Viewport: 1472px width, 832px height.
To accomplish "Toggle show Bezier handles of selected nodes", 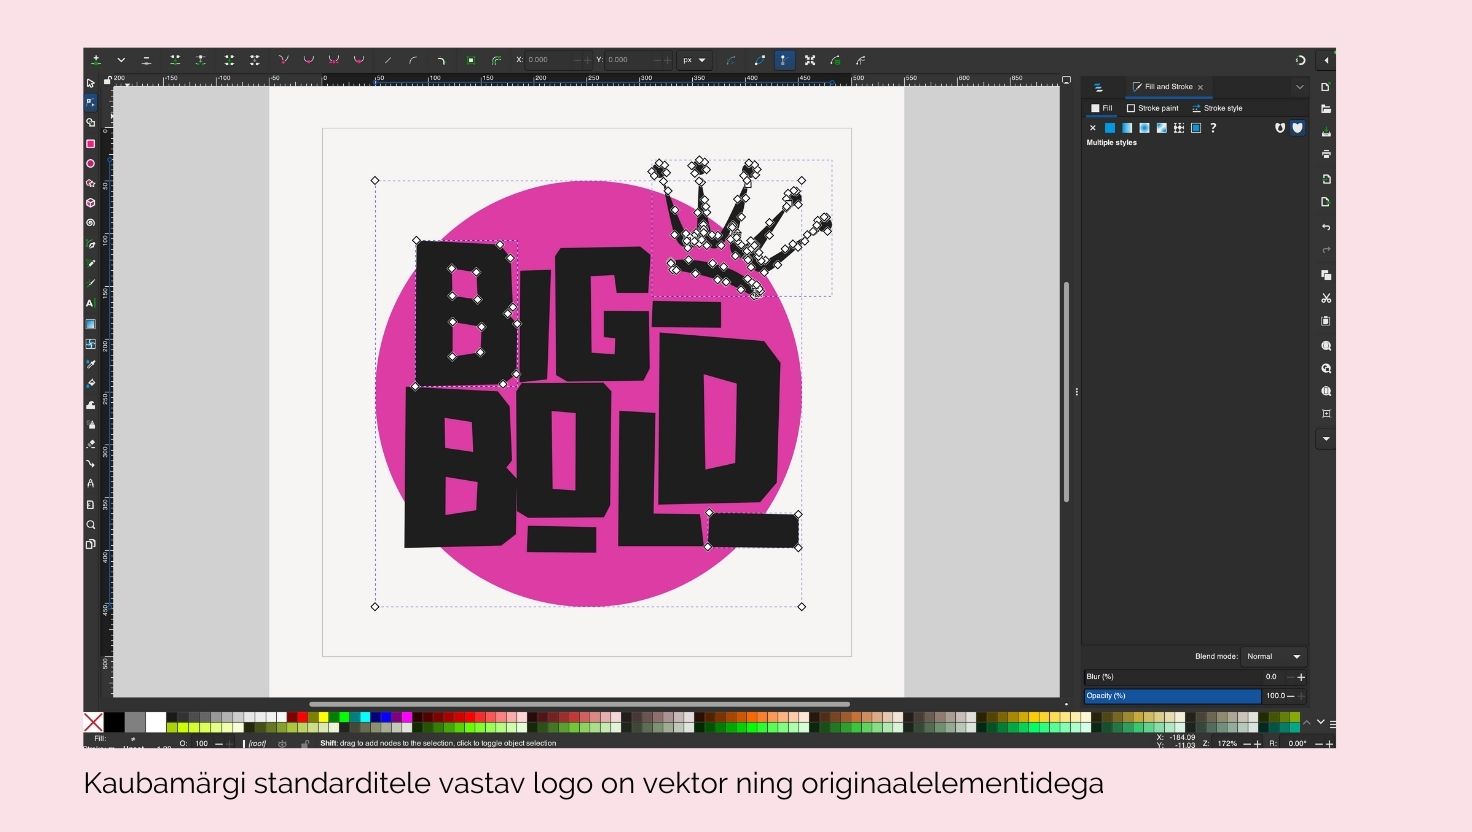I will (x=785, y=60).
